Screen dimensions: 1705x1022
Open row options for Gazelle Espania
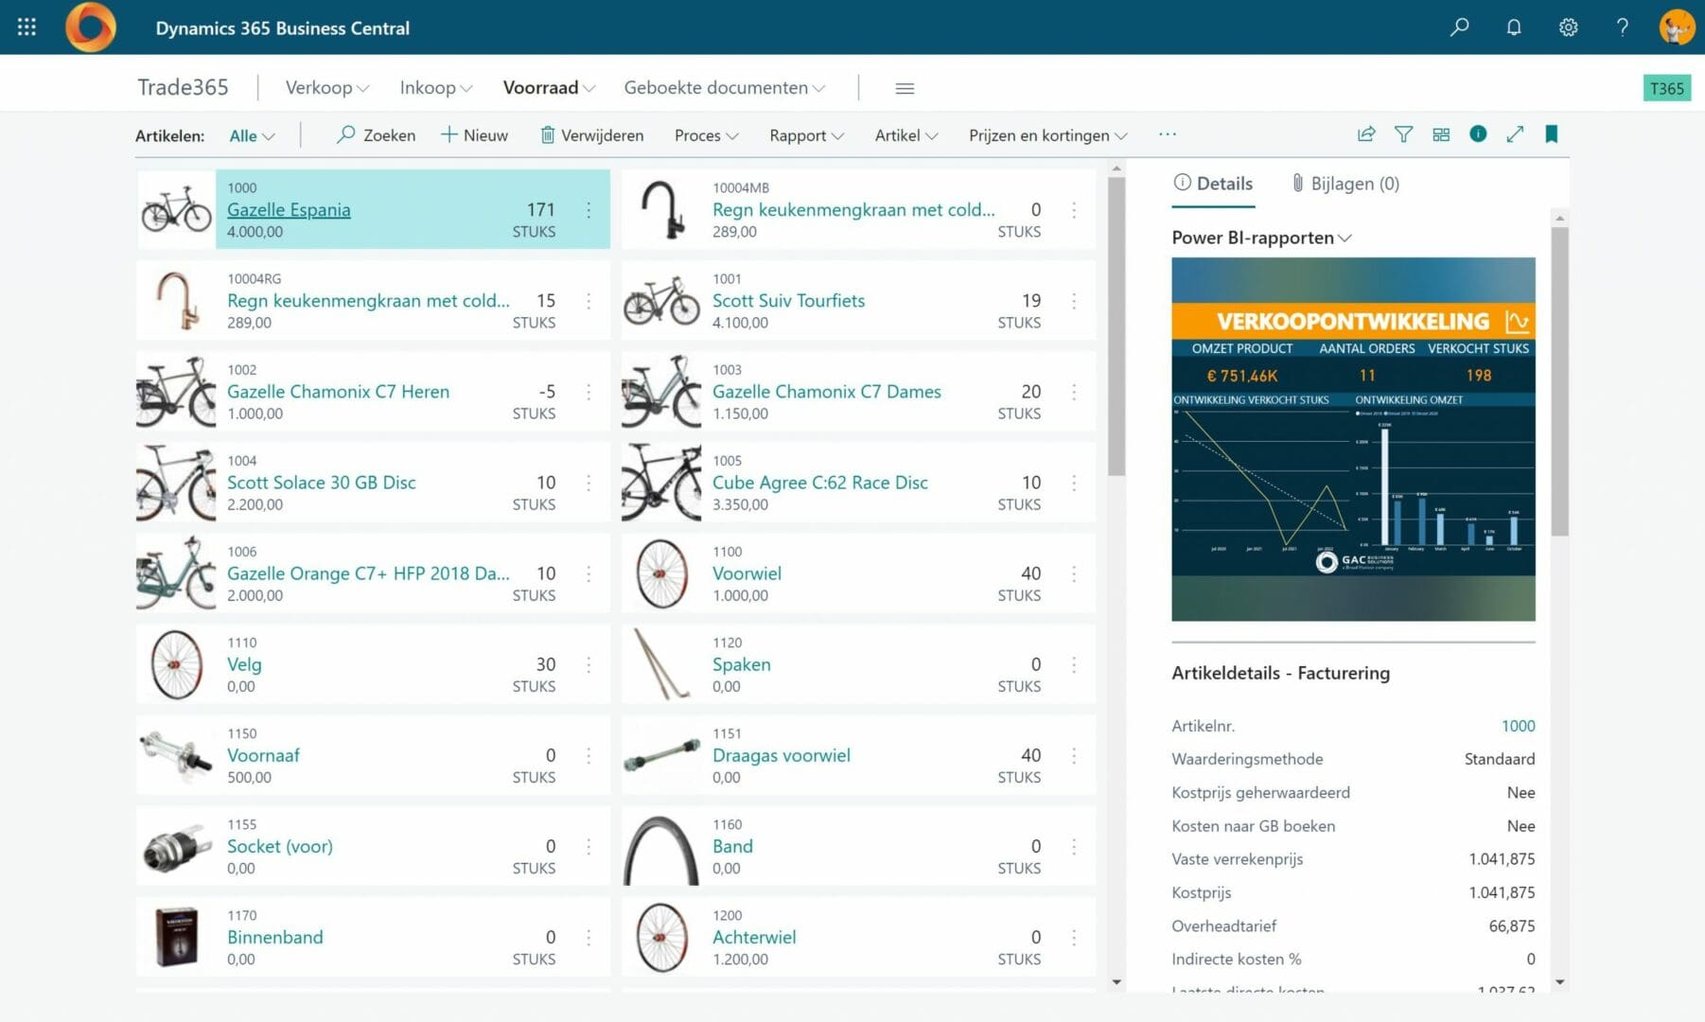click(588, 210)
